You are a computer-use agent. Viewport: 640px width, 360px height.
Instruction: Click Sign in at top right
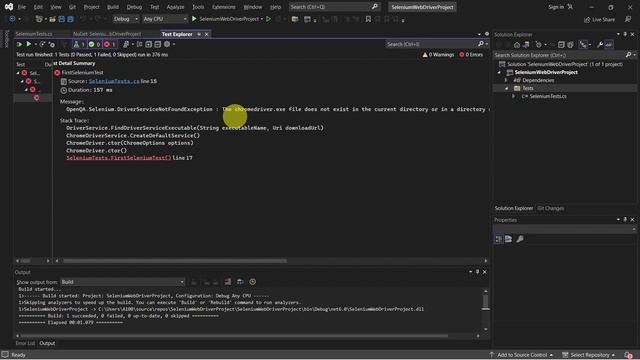pyautogui.click(x=556, y=7)
